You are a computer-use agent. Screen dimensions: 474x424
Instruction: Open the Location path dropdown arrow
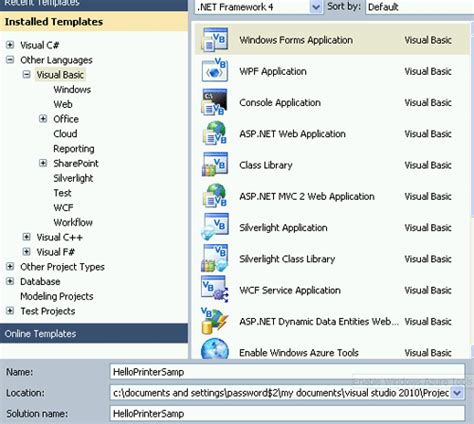[x=457, y=393]
